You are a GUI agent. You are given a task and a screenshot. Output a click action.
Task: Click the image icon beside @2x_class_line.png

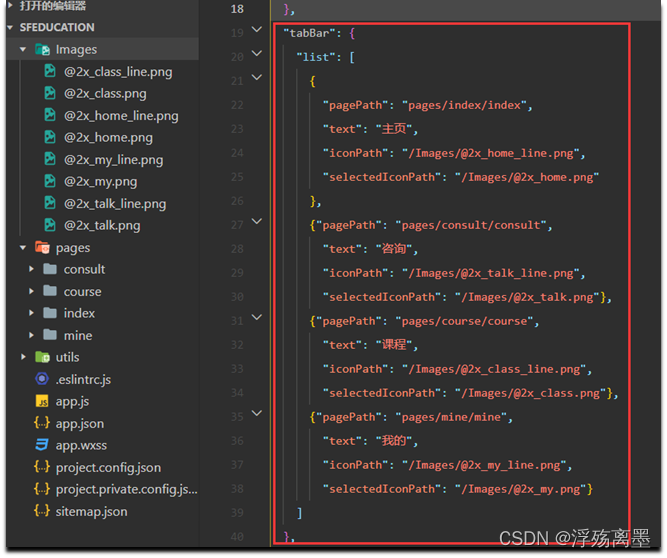50,71
